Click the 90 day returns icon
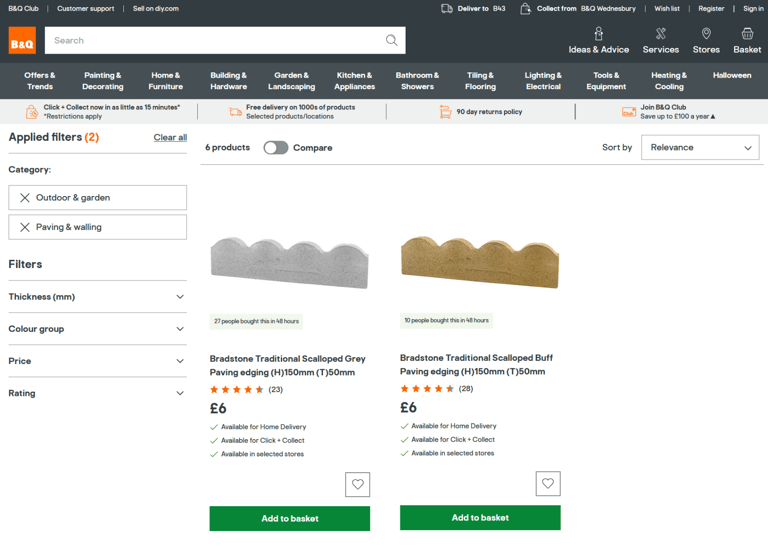 445,112
